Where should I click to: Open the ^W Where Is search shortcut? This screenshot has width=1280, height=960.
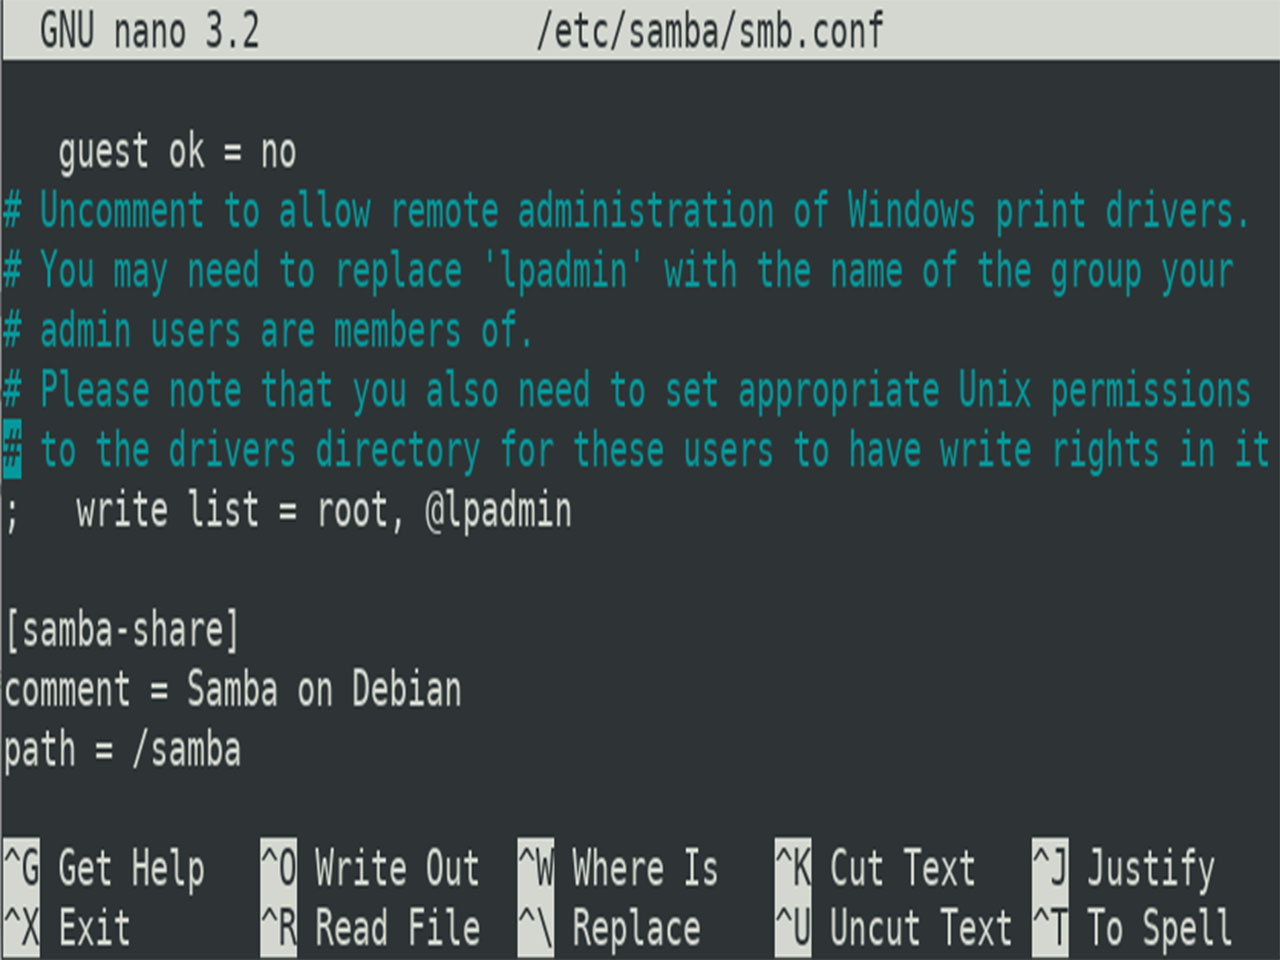619,868
